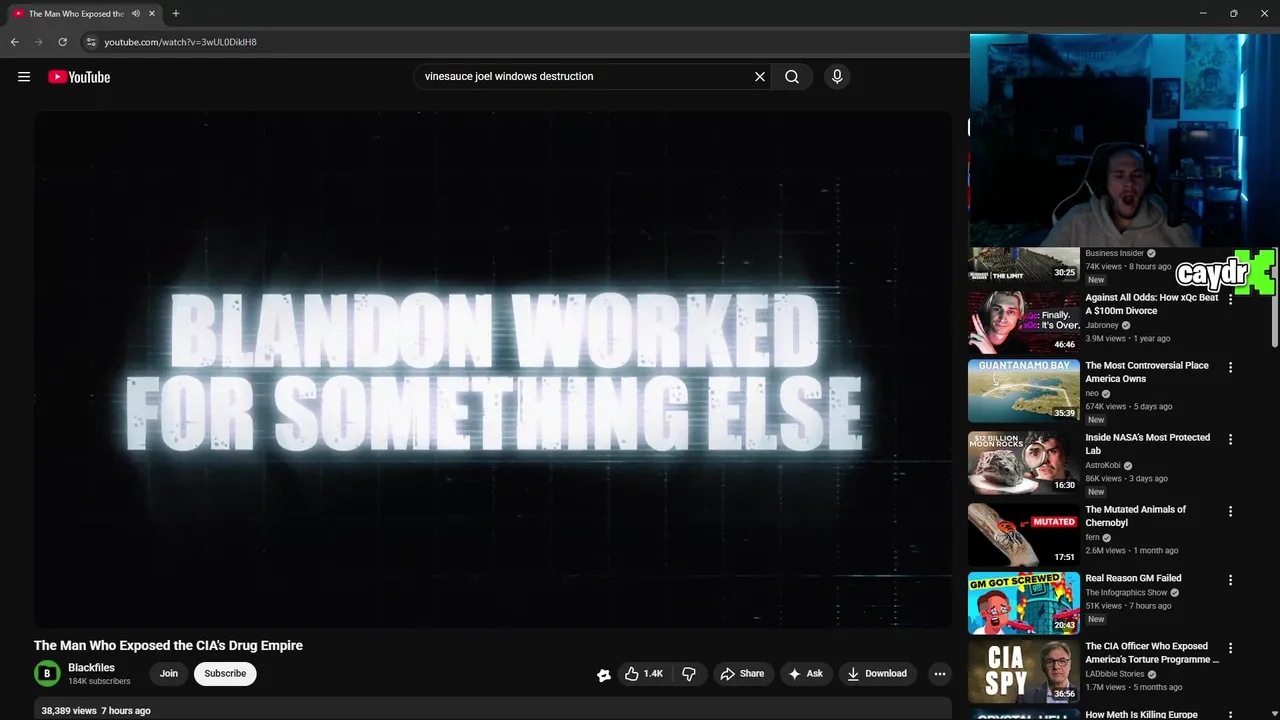
Task: Start voice search with microphone icon
Action: [x=837, y=76]
